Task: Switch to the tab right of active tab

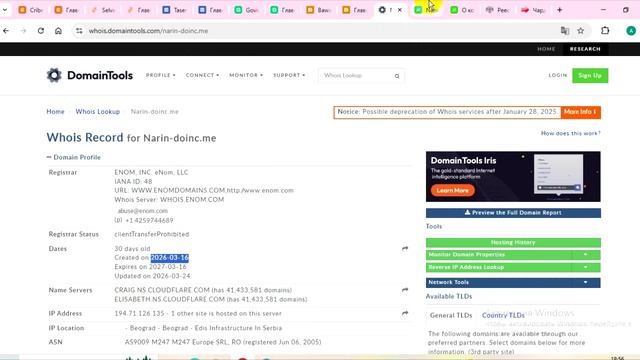Action: tap(426, 10)
